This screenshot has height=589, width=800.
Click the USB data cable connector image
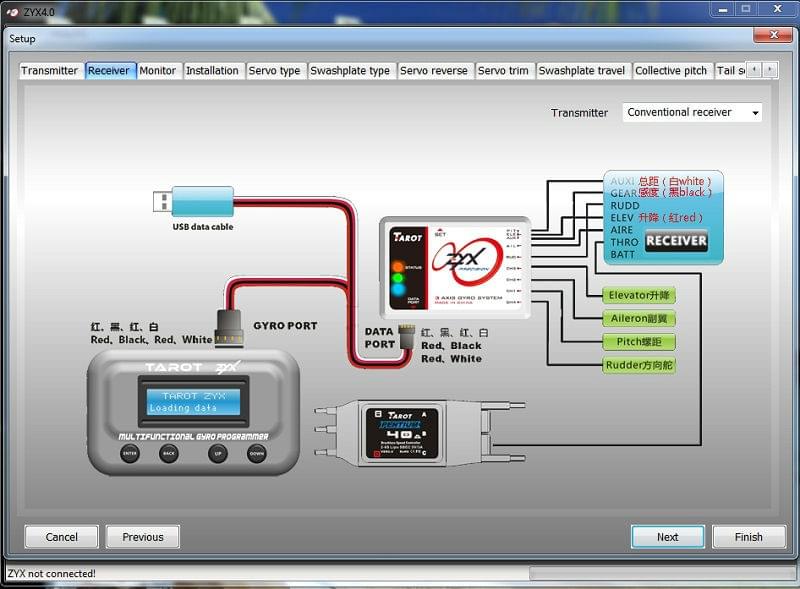pyautogui.click(x=193, y=201)
